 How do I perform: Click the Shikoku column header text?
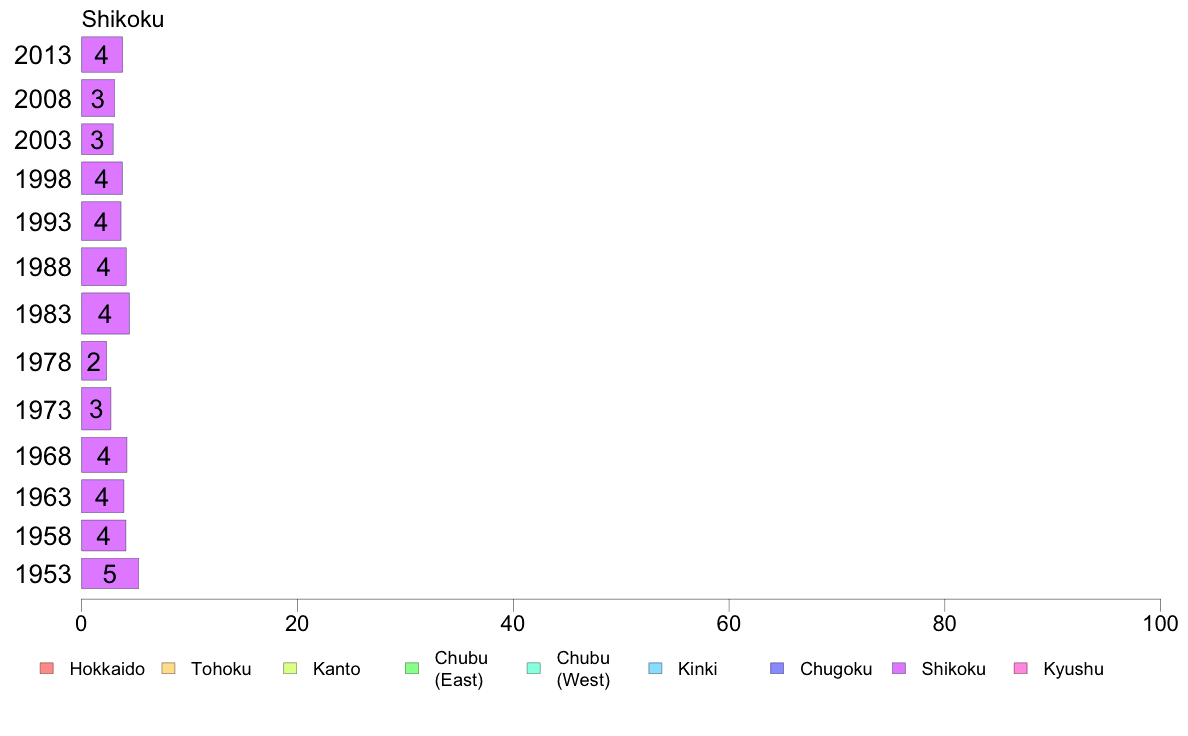click(x=123, y=20)
